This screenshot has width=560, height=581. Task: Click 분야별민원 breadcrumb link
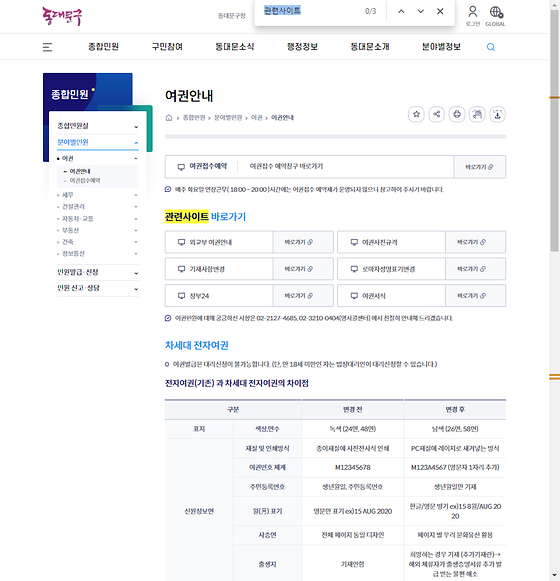228,117
